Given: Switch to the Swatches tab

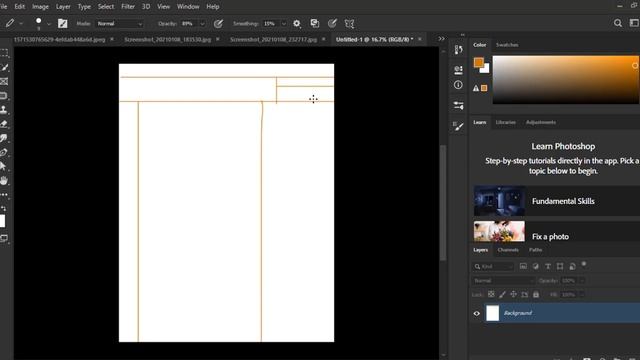Looking at the screenshot, I should click(507, 45).
